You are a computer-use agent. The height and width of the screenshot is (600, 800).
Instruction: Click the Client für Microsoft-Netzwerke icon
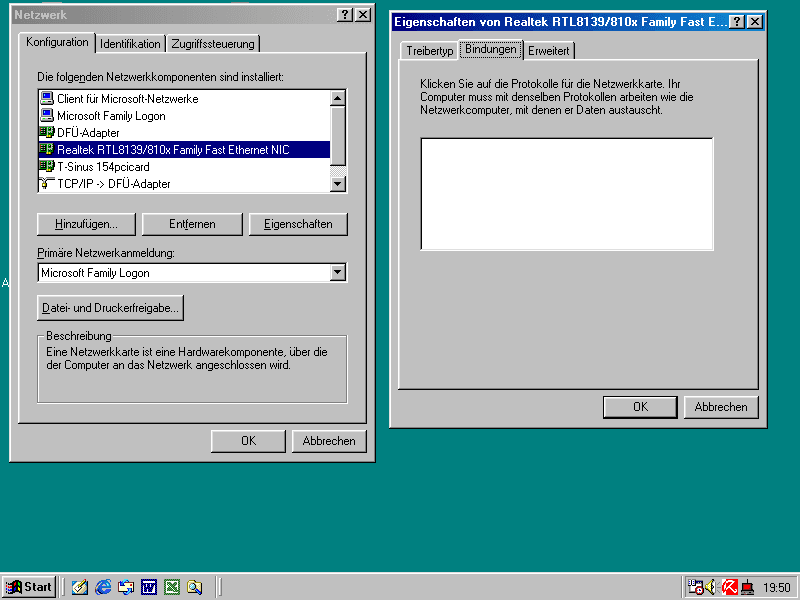pyautogui.click(x=47, y=98)
